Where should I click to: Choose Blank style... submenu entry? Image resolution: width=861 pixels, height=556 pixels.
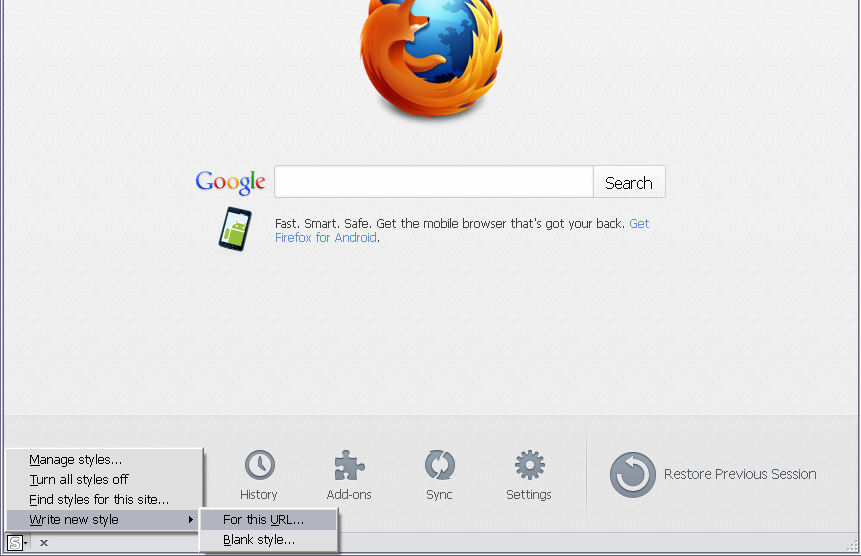click(x=269, y=540)
